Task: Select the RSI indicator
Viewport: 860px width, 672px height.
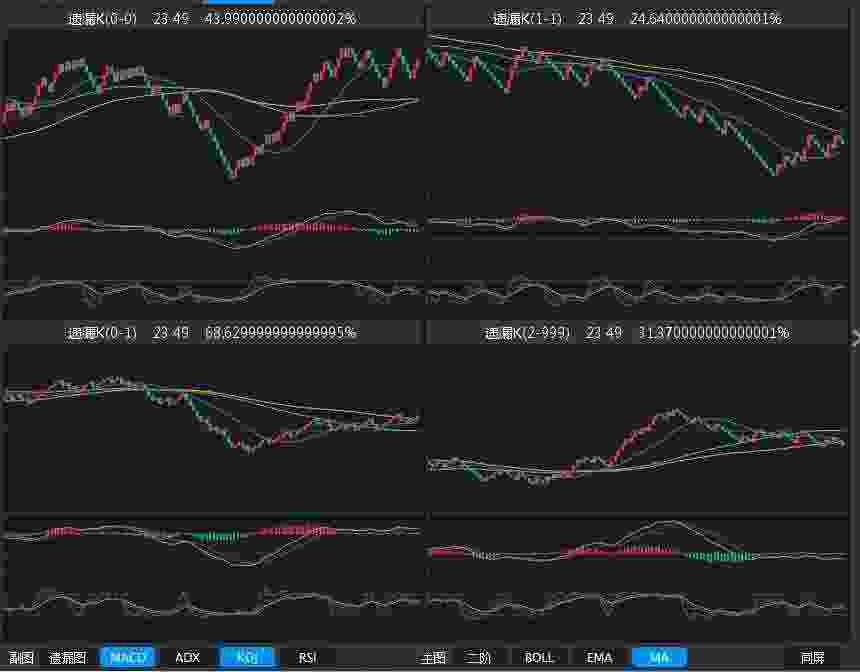Action: click(x=307, y=657)
